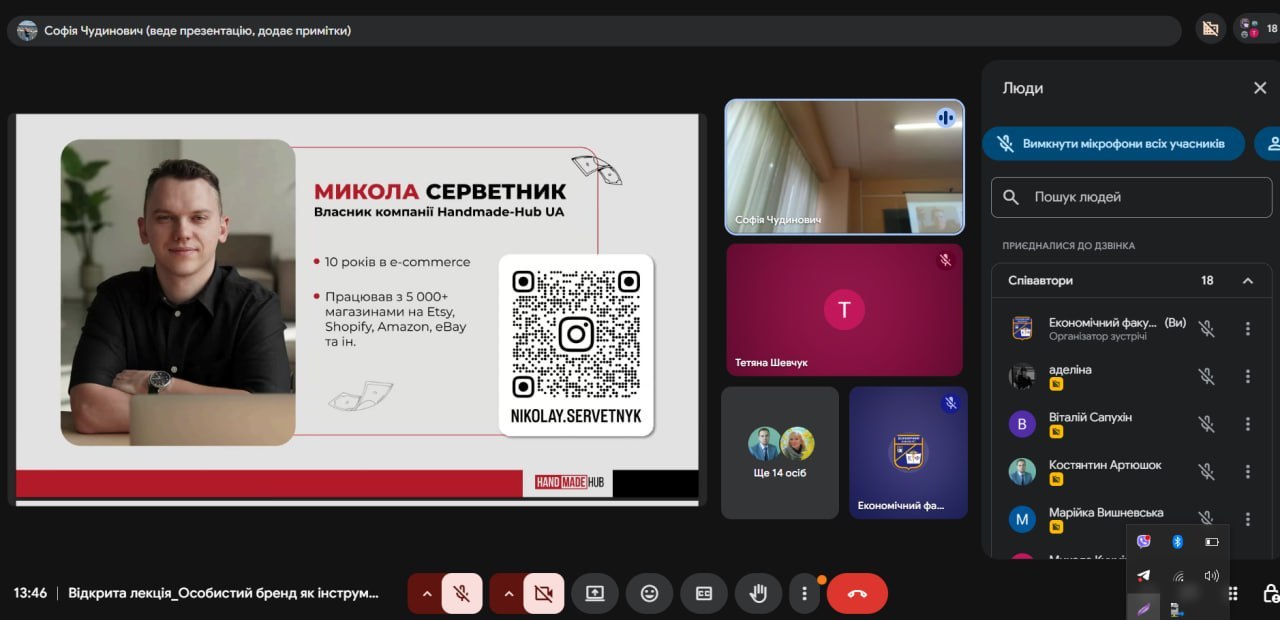Click yellow badge under Віталій Сапухін
1280x620 pixels.
1056,432
